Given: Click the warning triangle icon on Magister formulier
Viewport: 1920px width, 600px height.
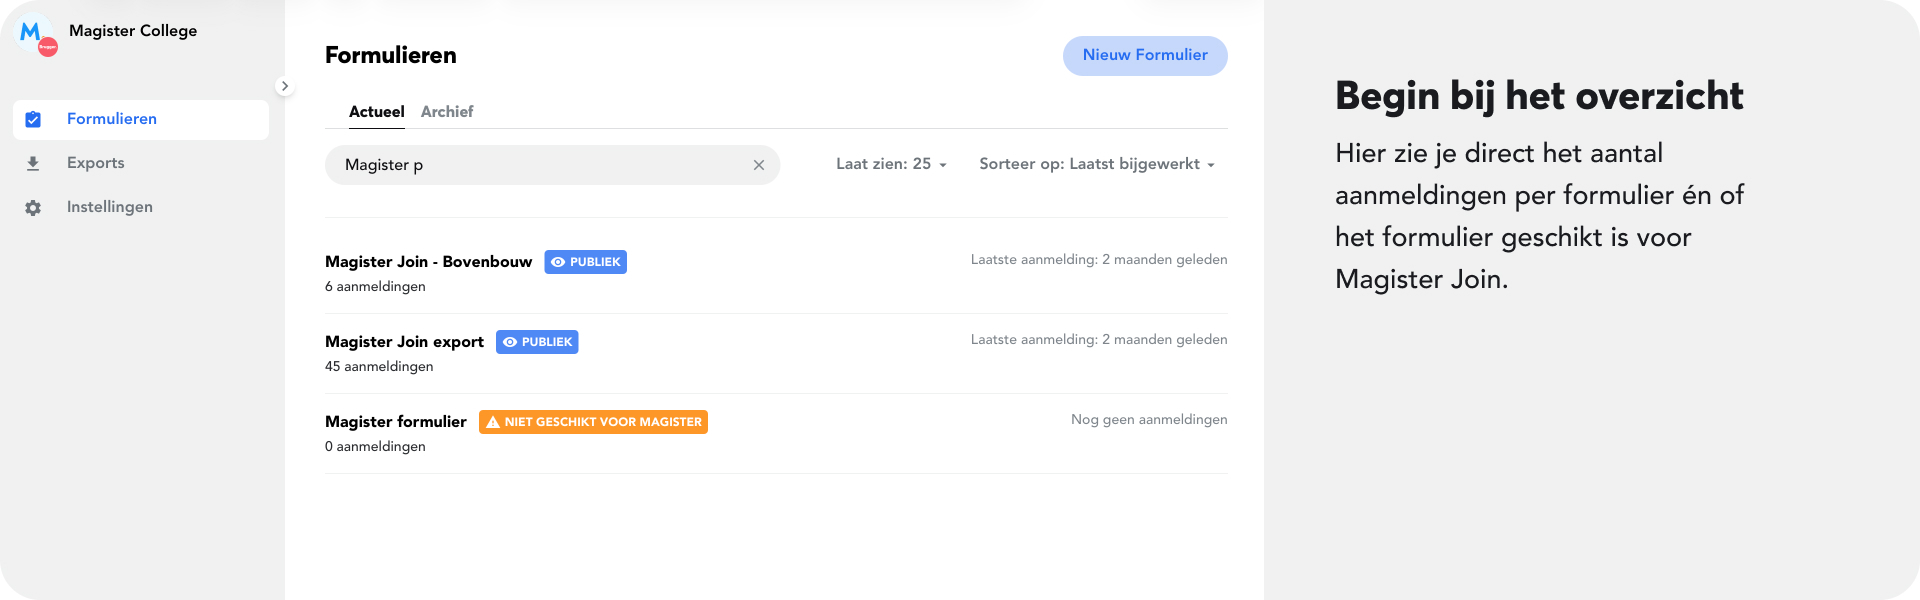Looking at the screenshot, I should pyautogui.click(x=492, y=422).
